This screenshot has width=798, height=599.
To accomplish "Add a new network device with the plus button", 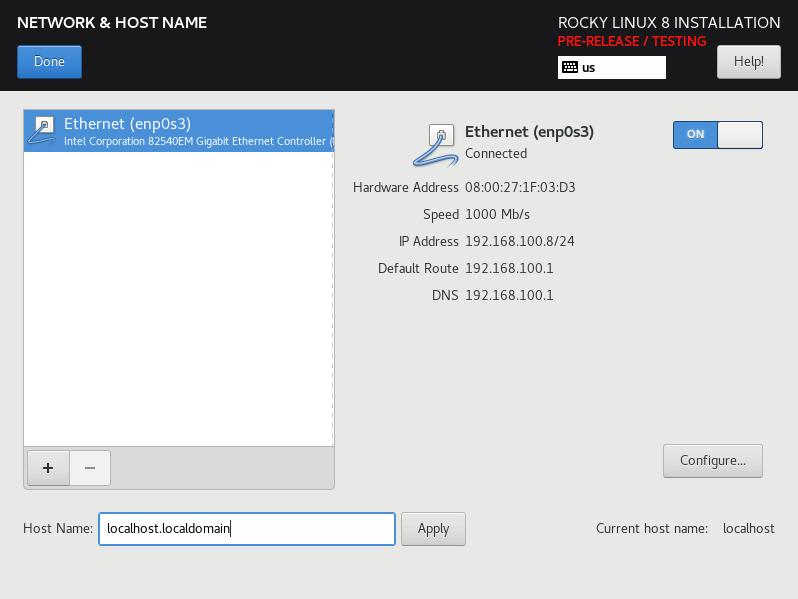I will (x=48, y=468).
